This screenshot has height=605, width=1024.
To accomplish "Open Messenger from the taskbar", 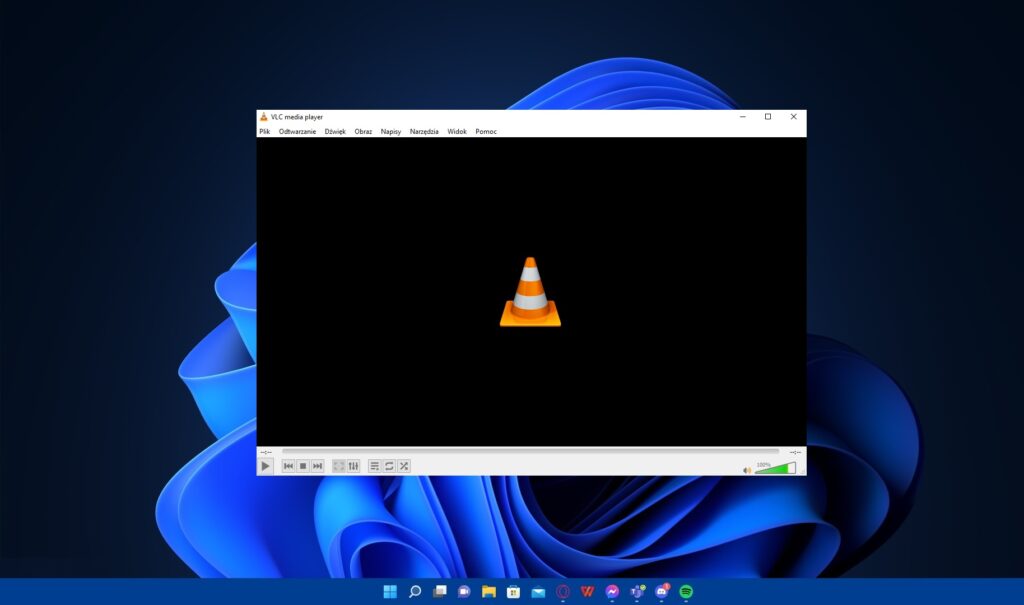I will pyautogui.click(x=612, y=592).
